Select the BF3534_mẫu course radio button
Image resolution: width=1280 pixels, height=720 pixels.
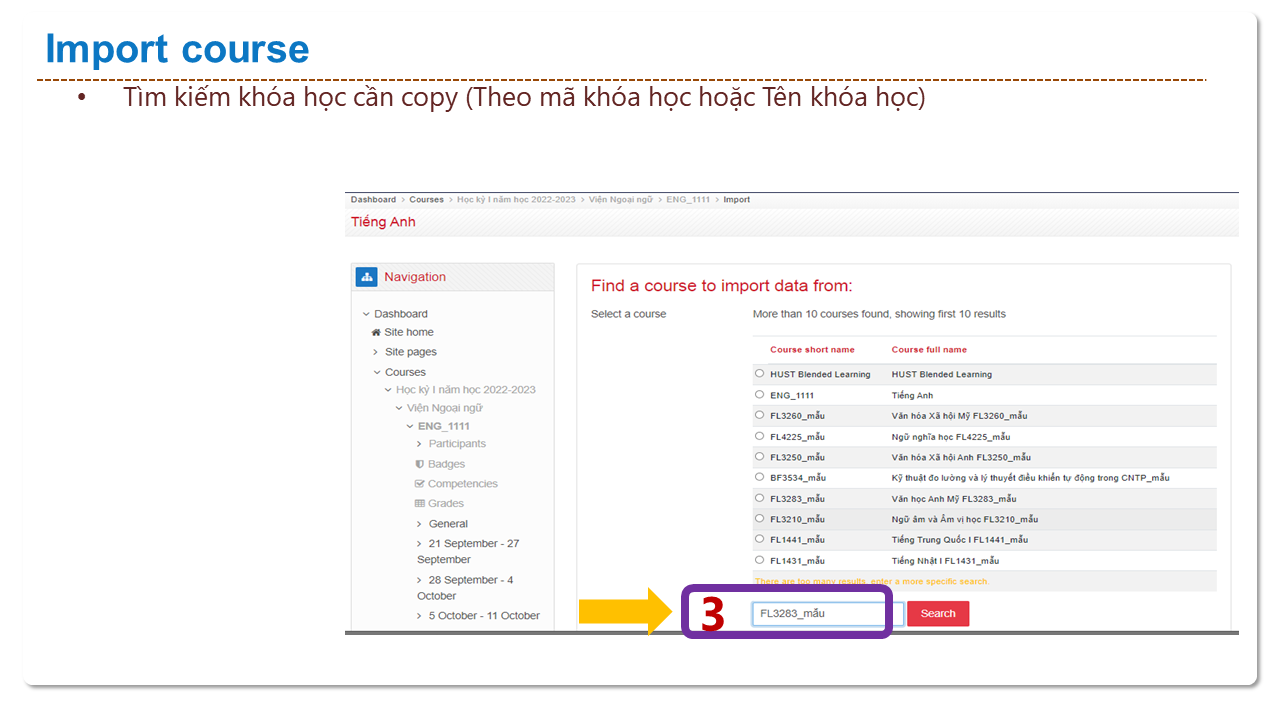(760, 477)
